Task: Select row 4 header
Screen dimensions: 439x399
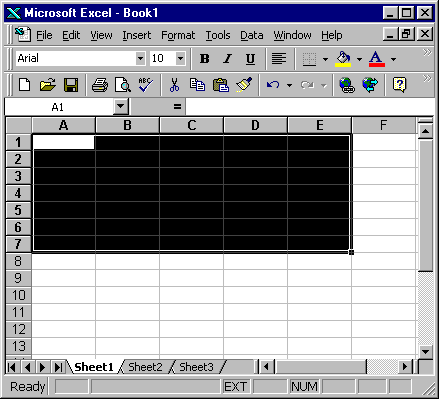Action: click(x=18, y=193)
